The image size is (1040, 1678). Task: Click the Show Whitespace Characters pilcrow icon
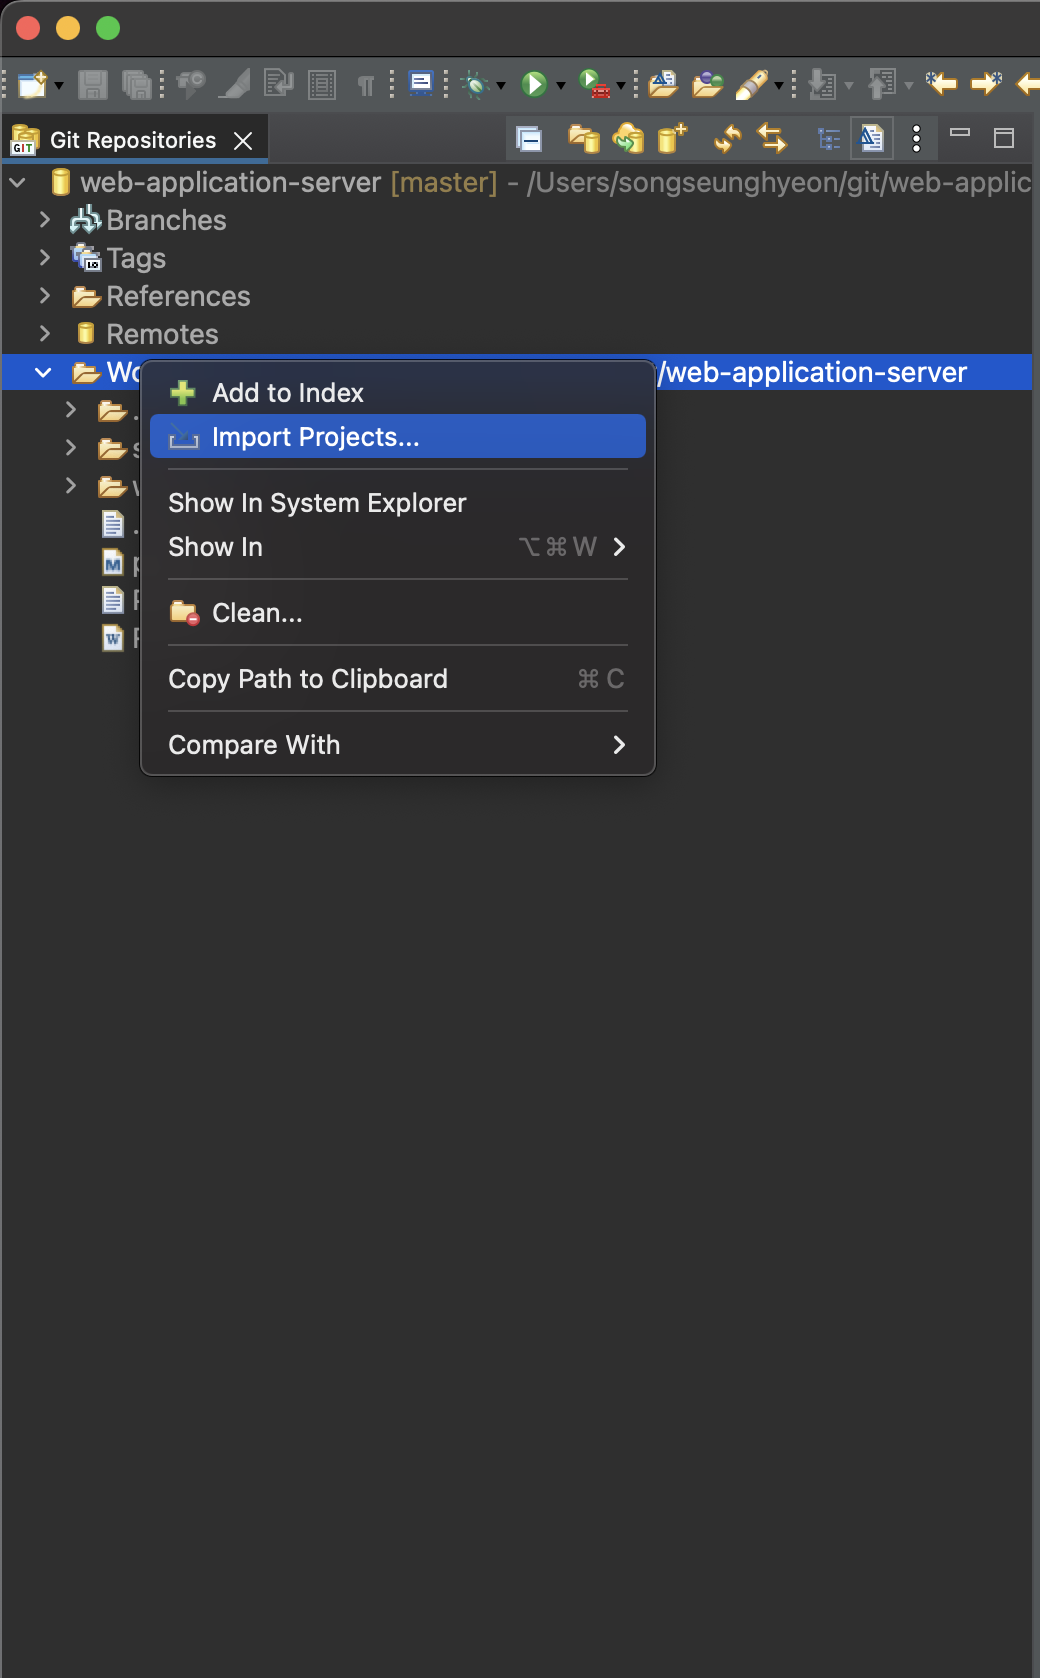(x=366, y=85)
